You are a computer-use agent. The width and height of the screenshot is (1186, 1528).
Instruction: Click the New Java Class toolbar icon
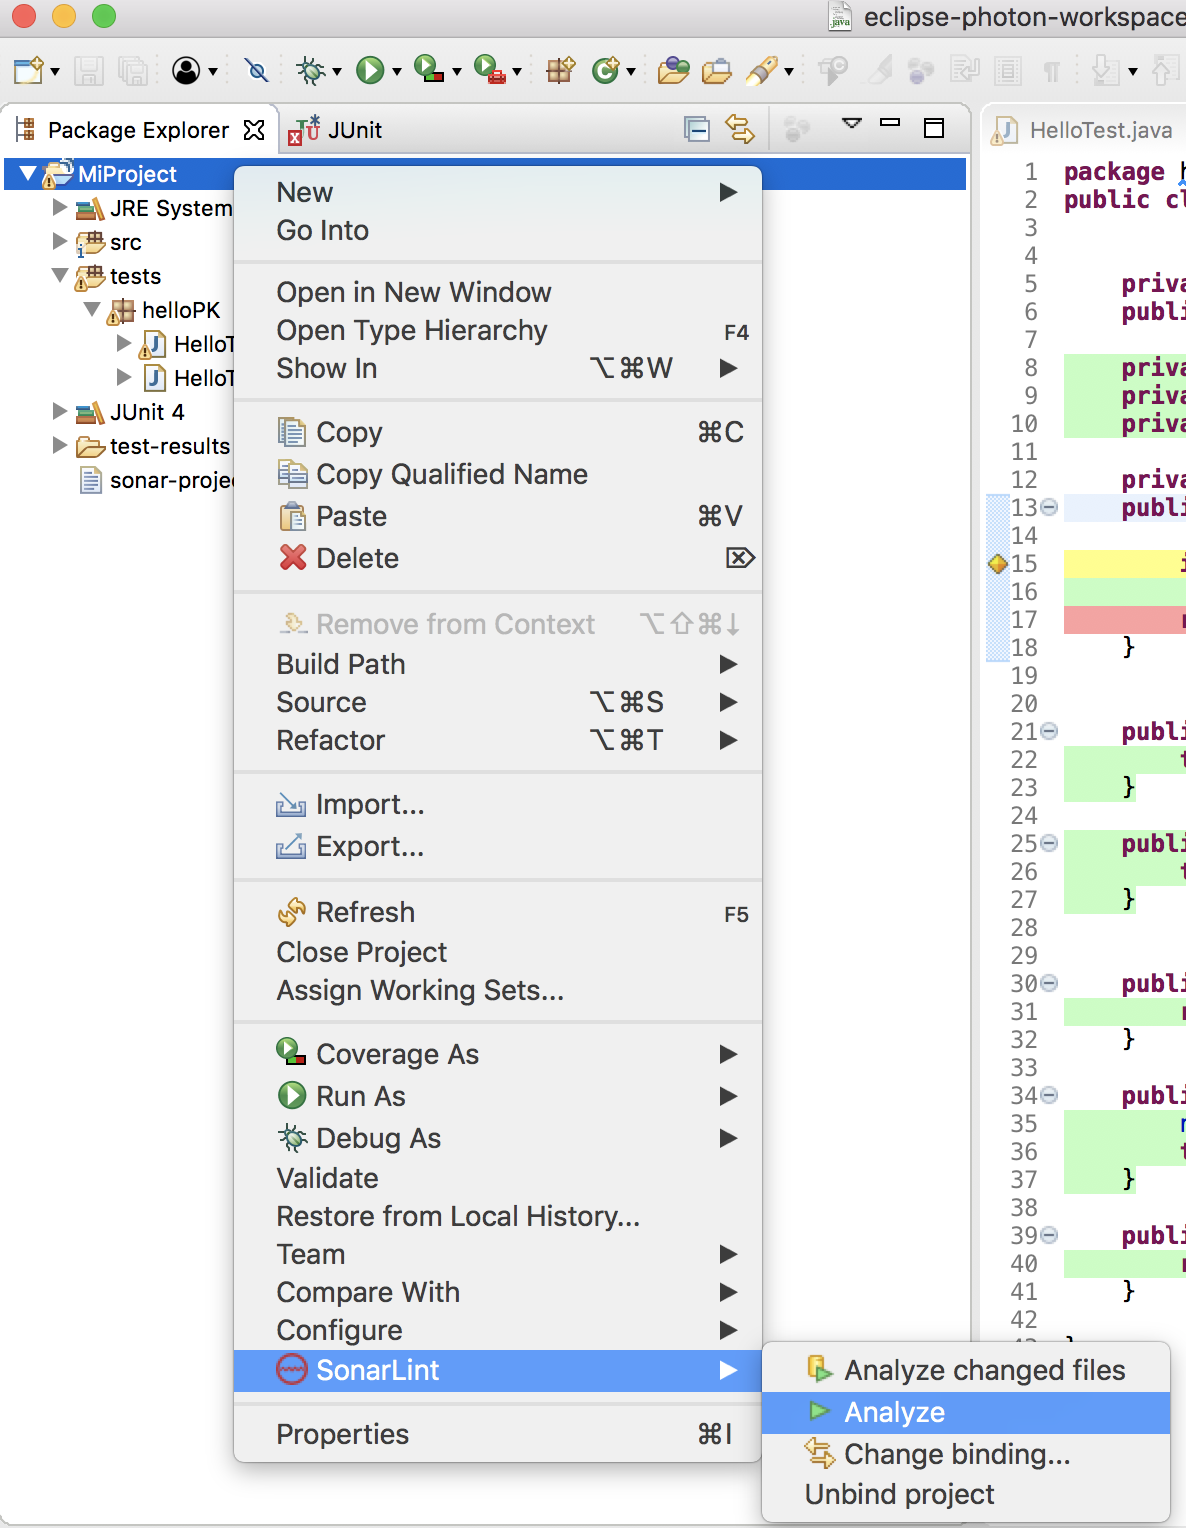pos(605,70)
